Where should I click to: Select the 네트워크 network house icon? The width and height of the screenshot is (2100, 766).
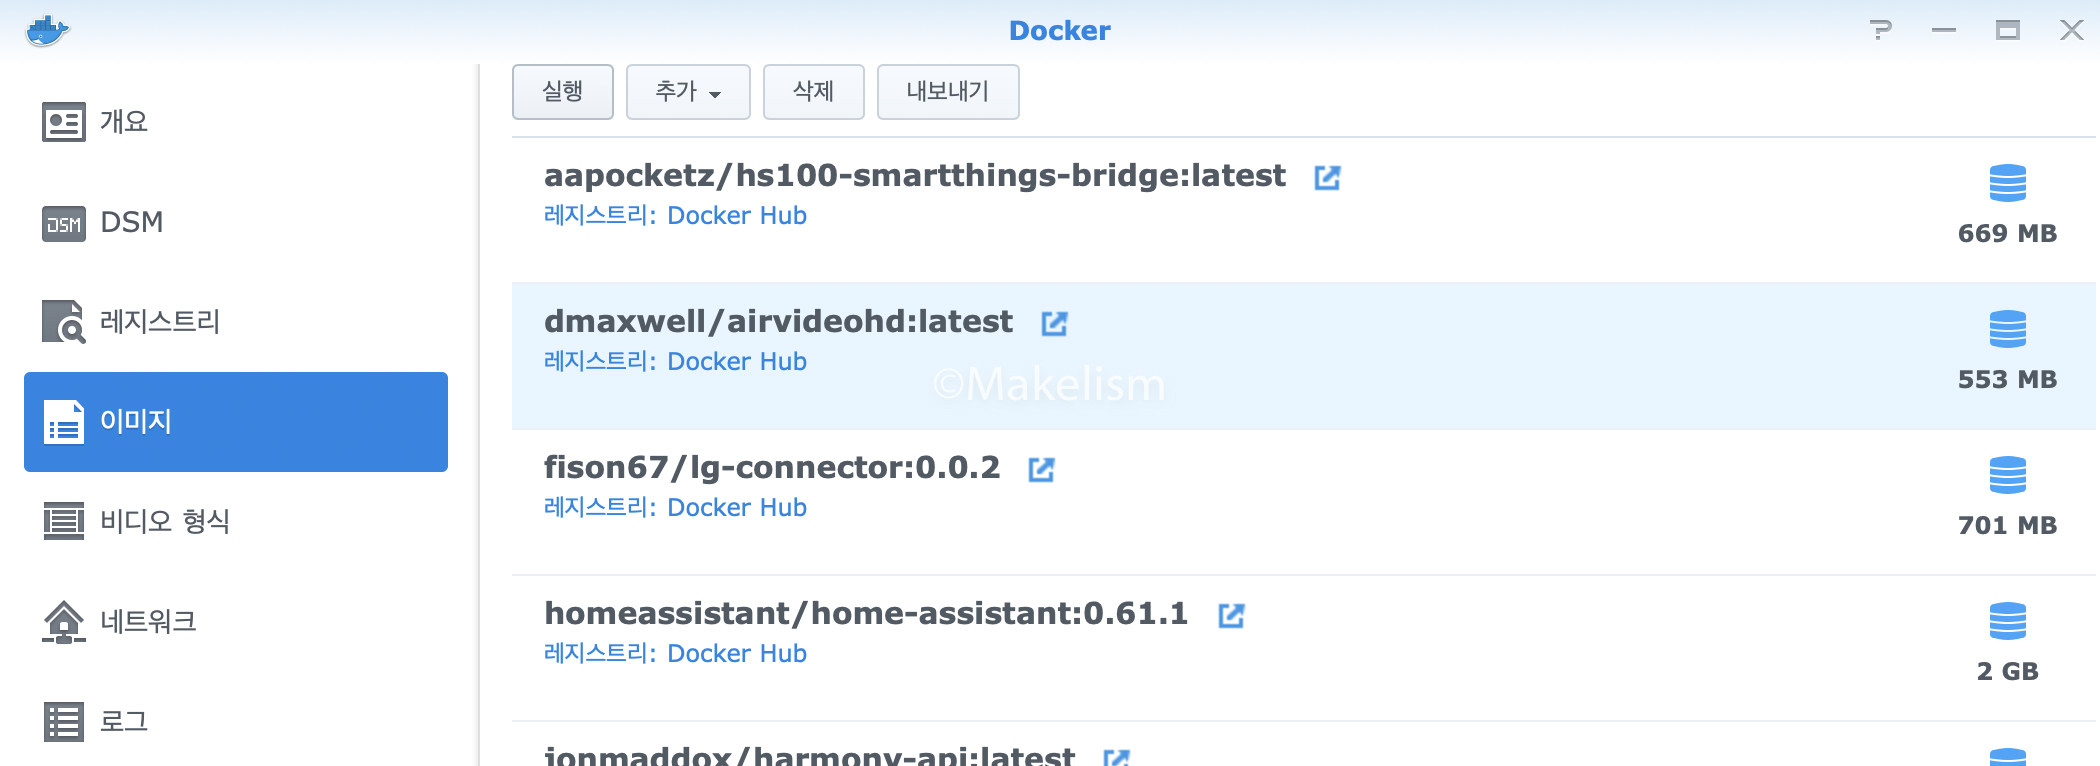click(64, 622)
